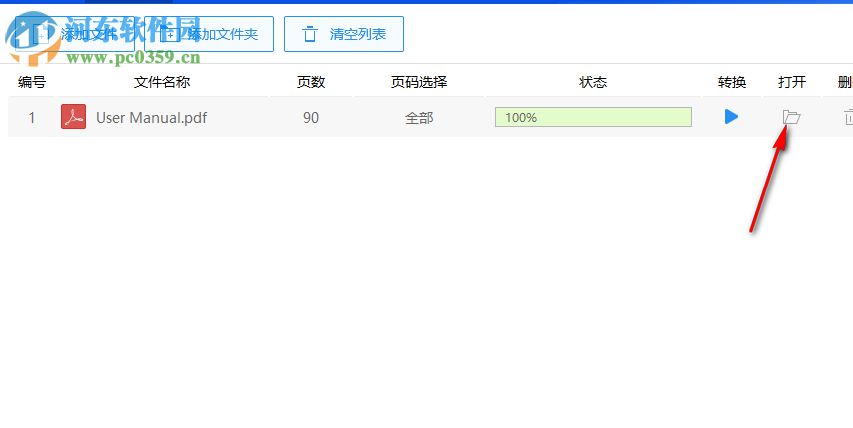Image resolution: width=853 pixels, height=428 pixels.
Task: Click the 状态 column header
Action: (593, 82)
